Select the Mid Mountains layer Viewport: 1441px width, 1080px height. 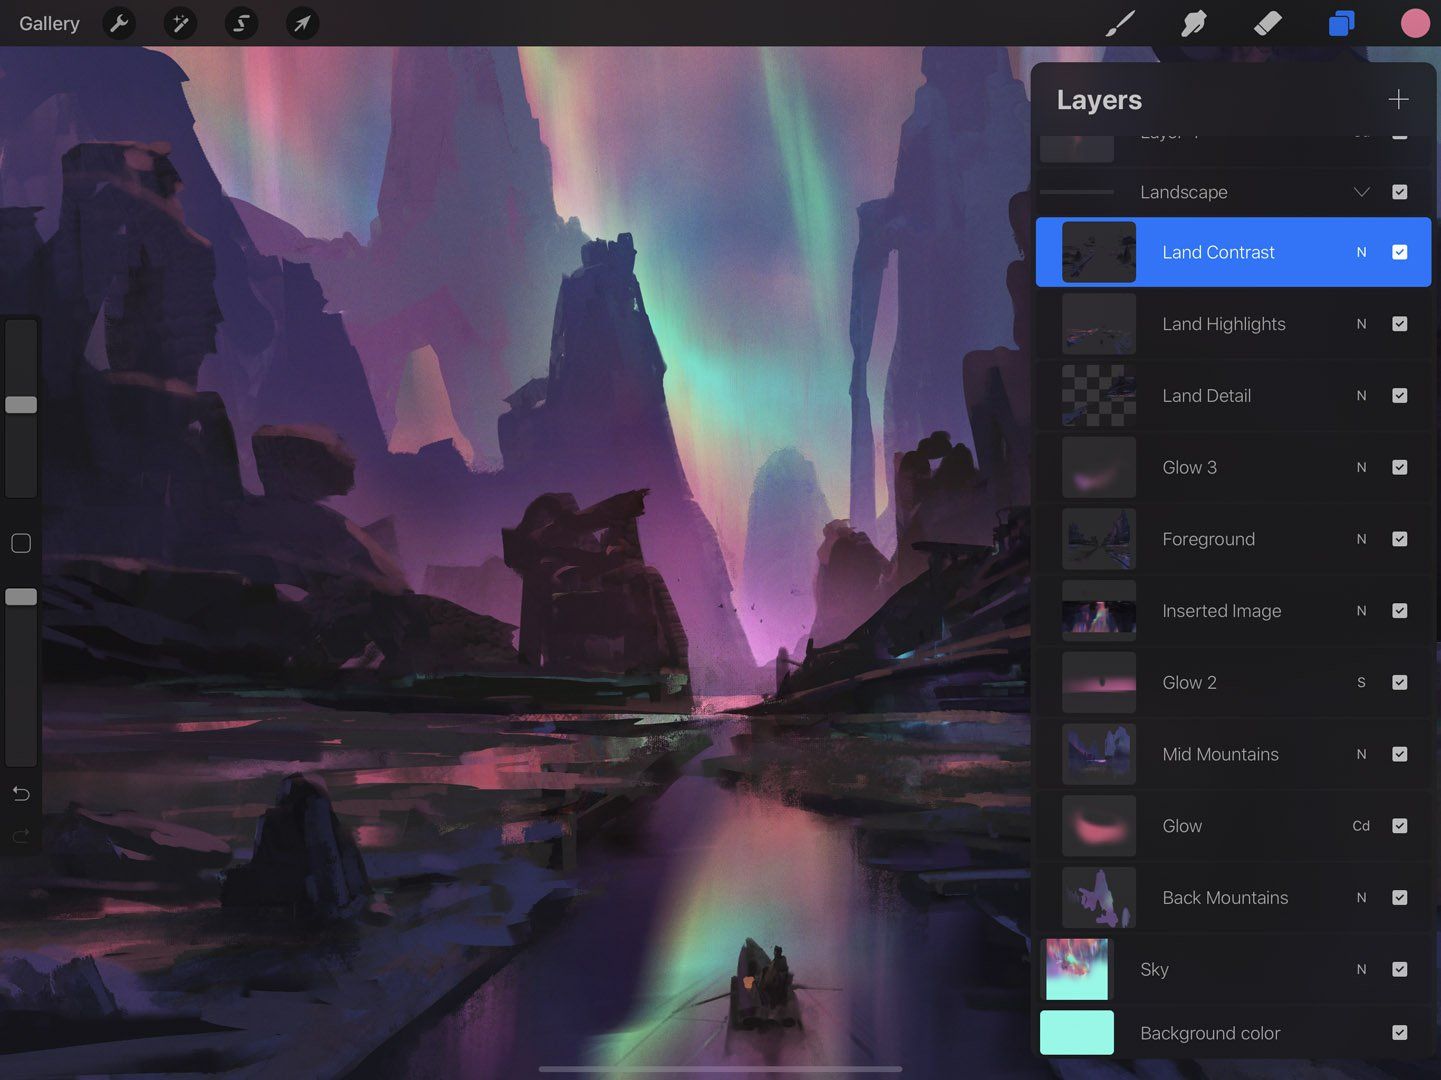[x=1220, y=754]
